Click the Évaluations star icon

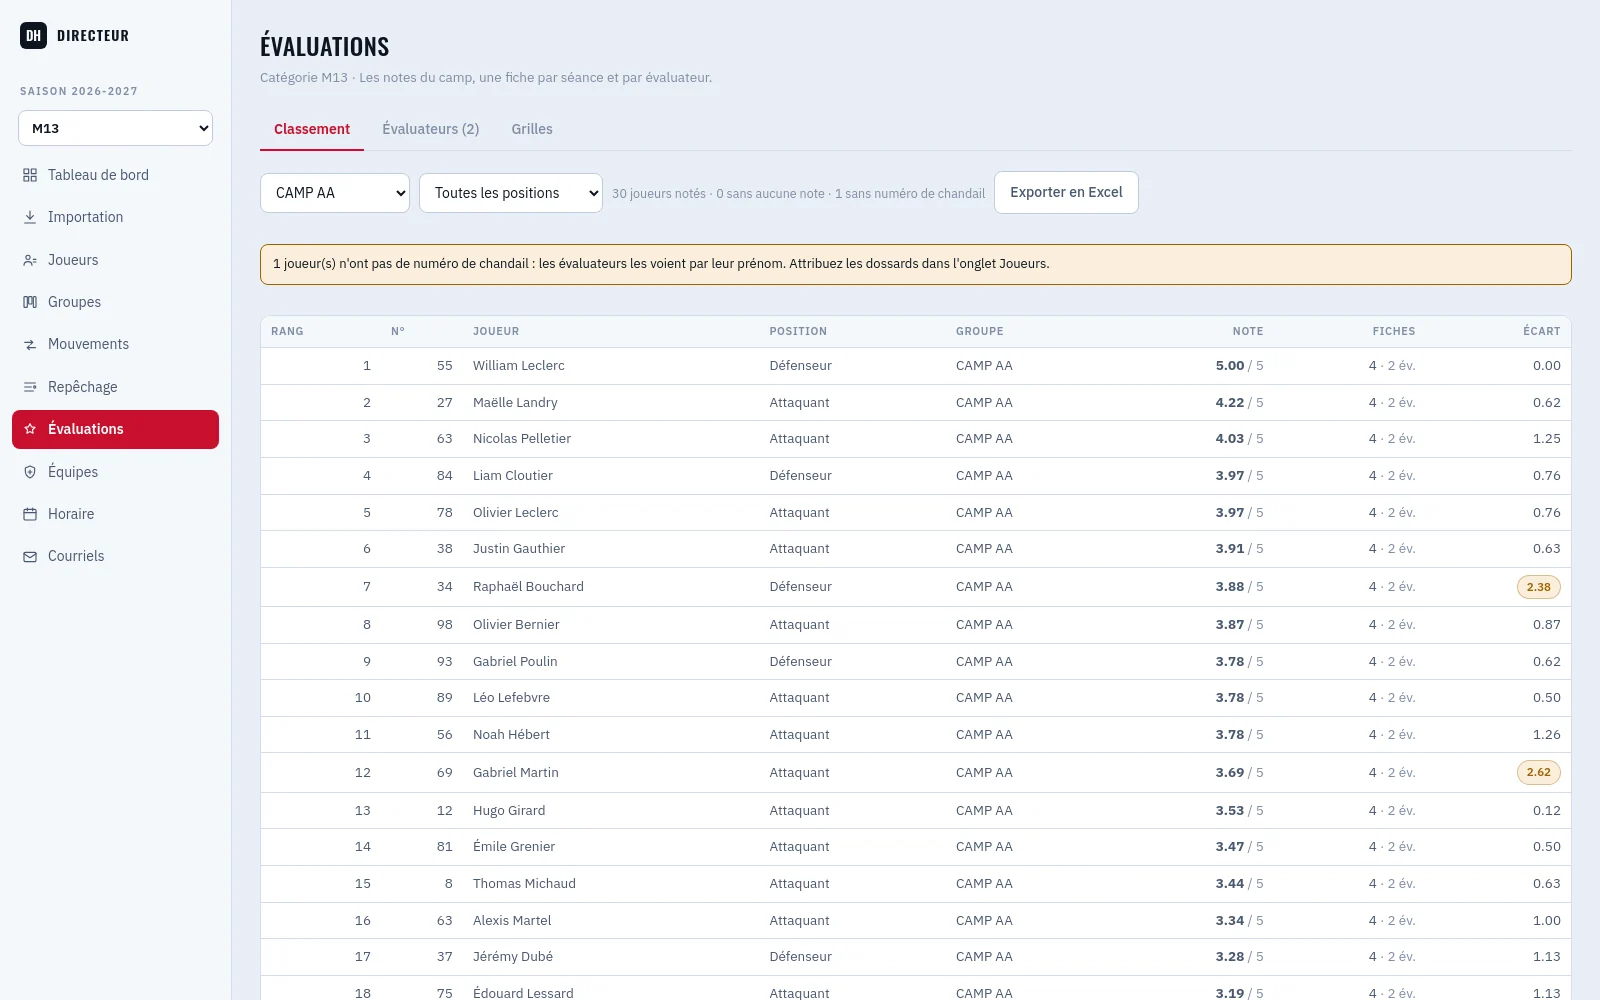[x=30, y=429]
